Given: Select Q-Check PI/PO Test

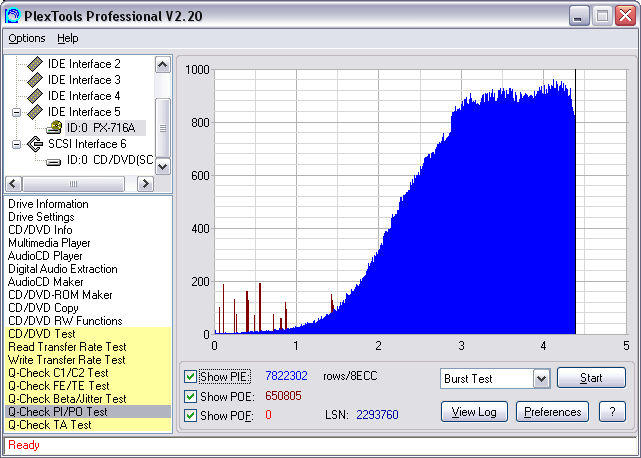Looking at the screenshot, I should 88,412.
